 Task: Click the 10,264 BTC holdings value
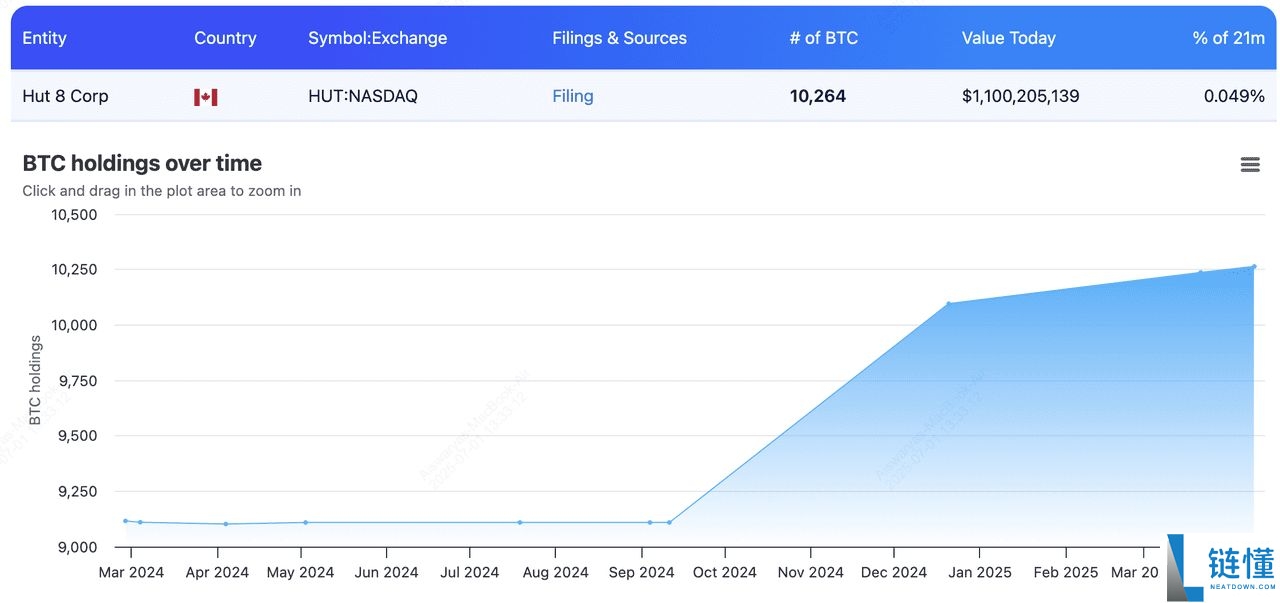pyautogui.click(x=818, y=96)
